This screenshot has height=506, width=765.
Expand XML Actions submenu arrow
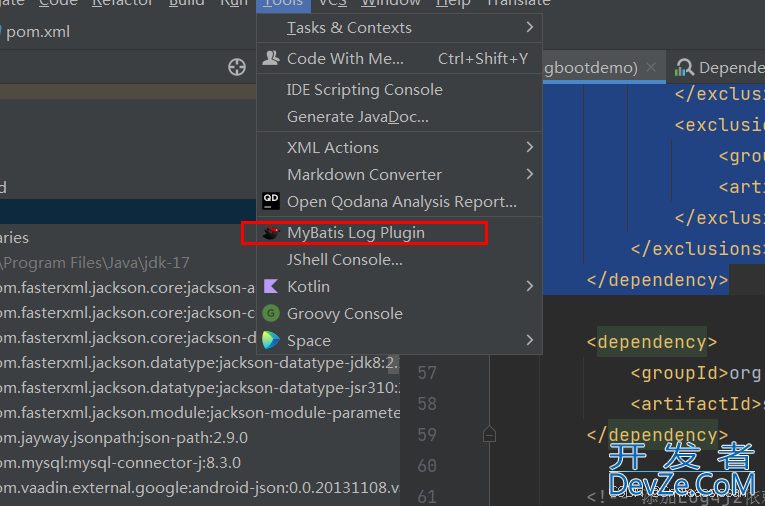(530, 147)
